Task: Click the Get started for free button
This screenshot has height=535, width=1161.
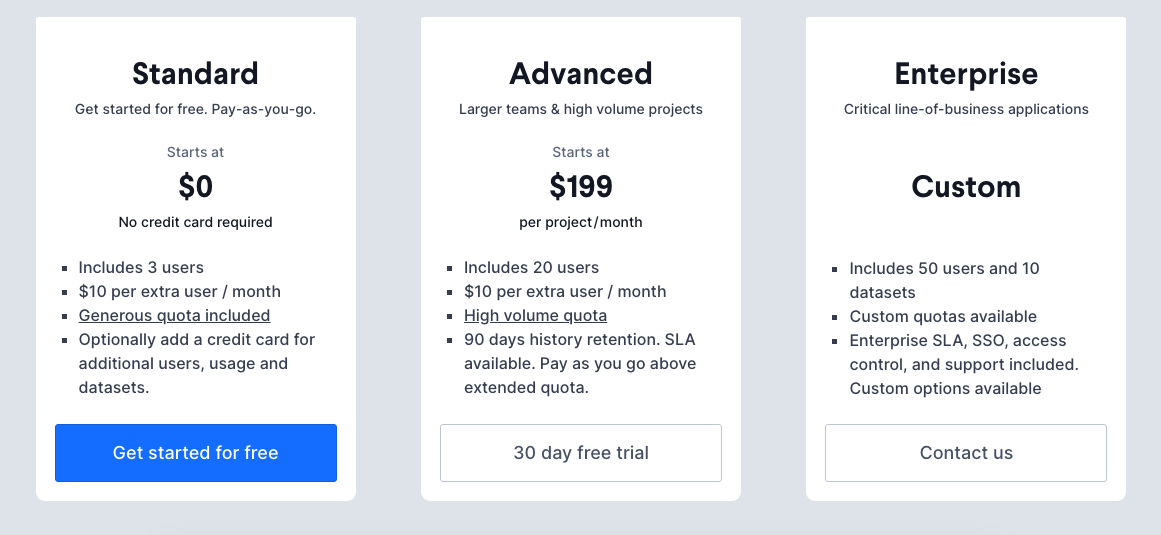Action: pos(195,453)
